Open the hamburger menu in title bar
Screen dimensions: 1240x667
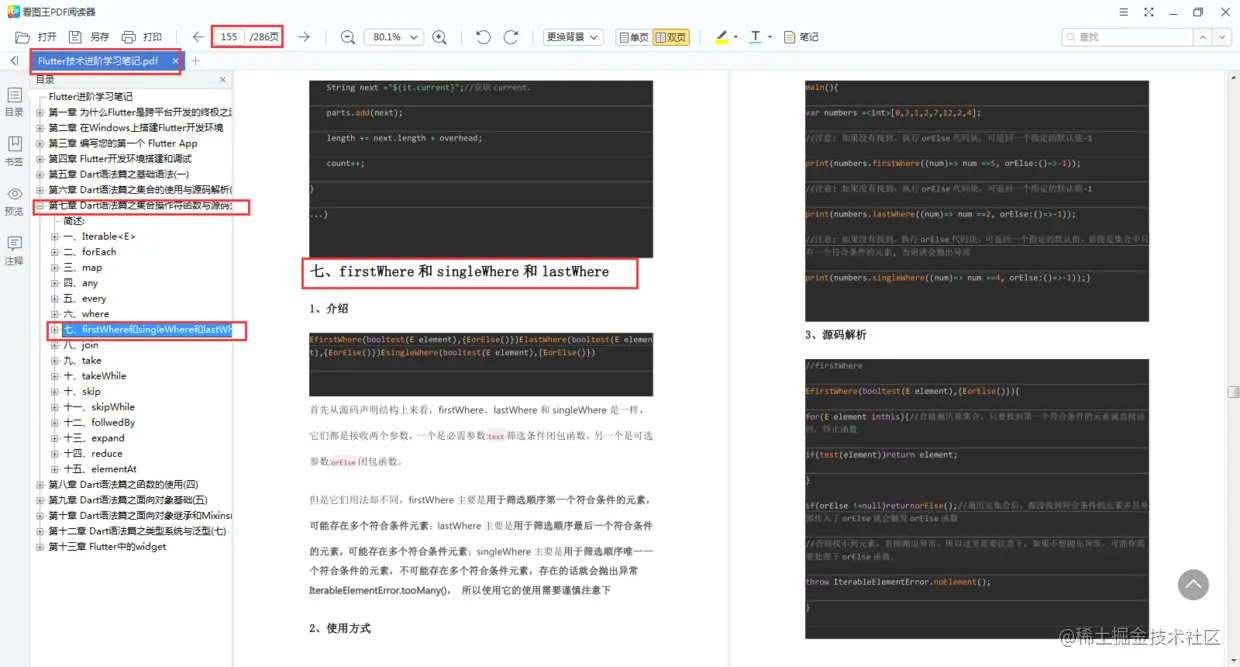[x=1125, y=12]
